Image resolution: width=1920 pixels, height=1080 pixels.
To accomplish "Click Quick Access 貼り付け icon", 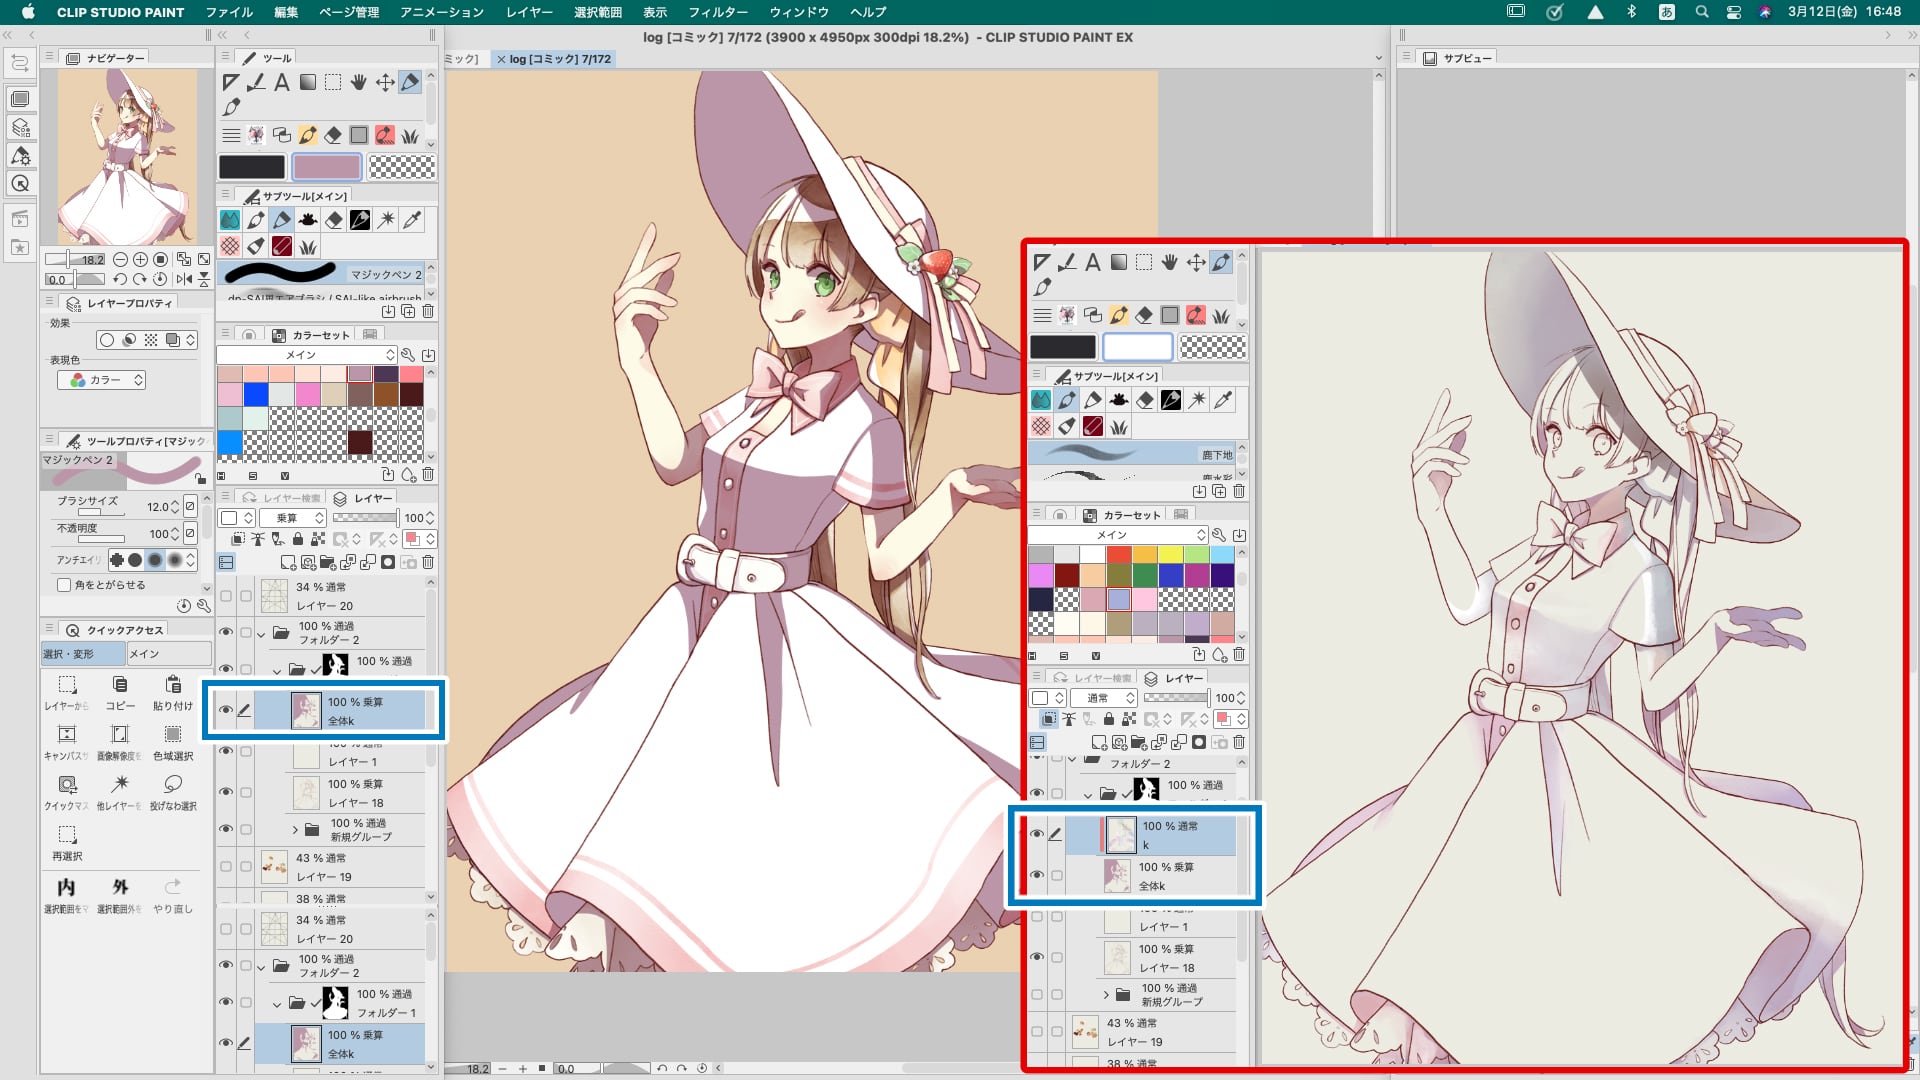I will [x=173, y=685].
